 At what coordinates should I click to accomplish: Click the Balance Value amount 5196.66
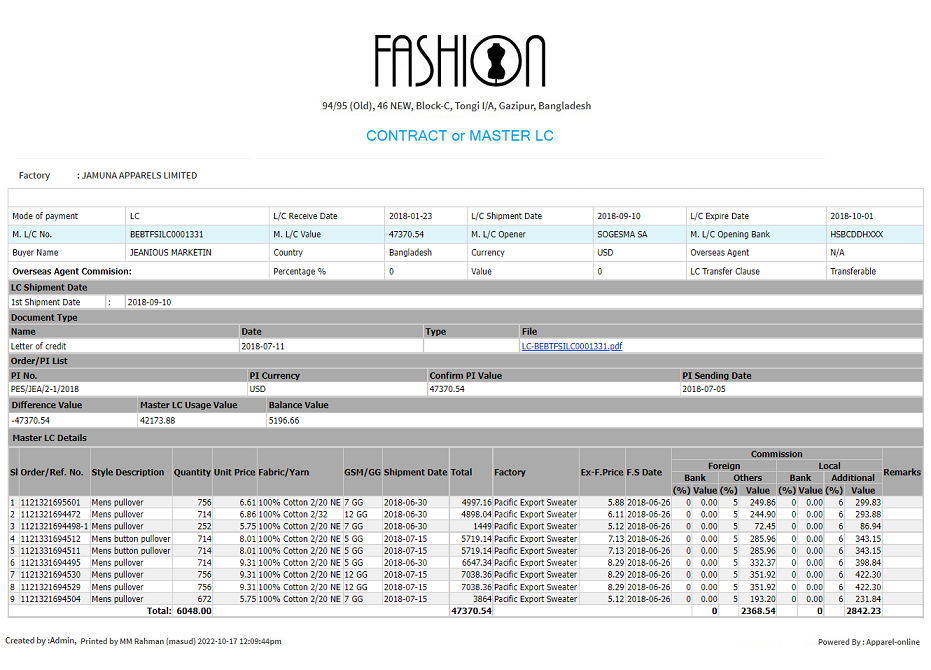click(285, 420)
